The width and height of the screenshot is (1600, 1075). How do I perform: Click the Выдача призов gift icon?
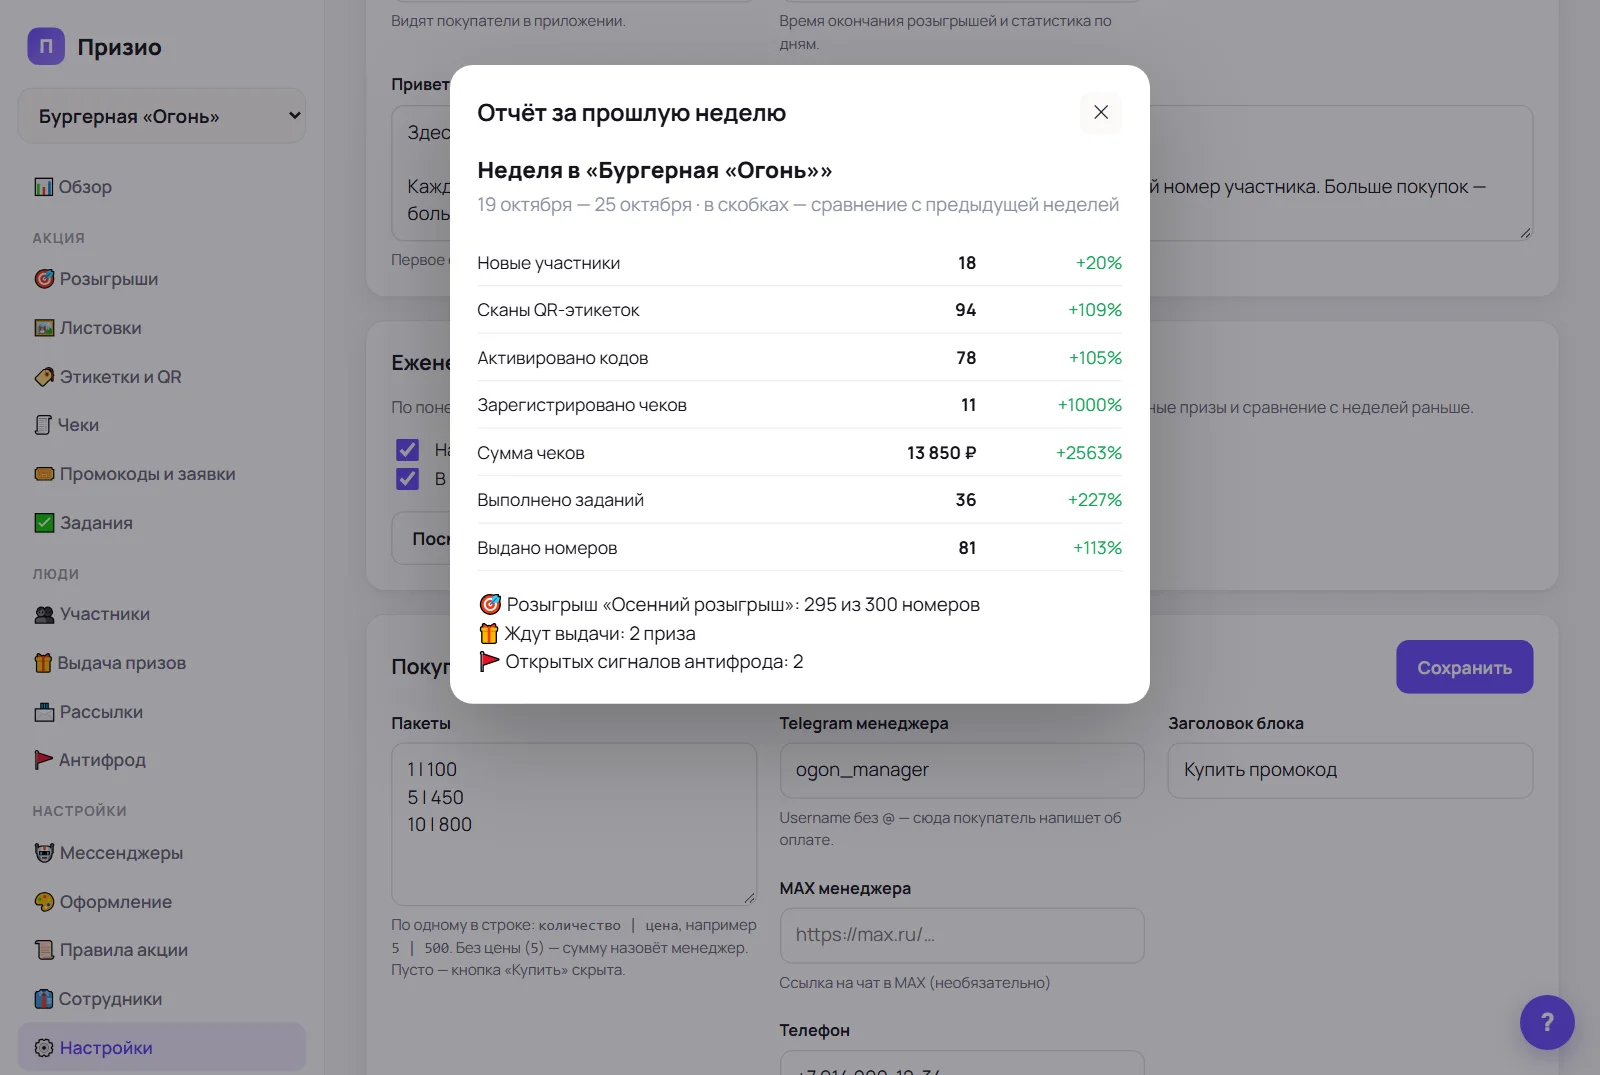pyautogui.click(x=43, y=663)
